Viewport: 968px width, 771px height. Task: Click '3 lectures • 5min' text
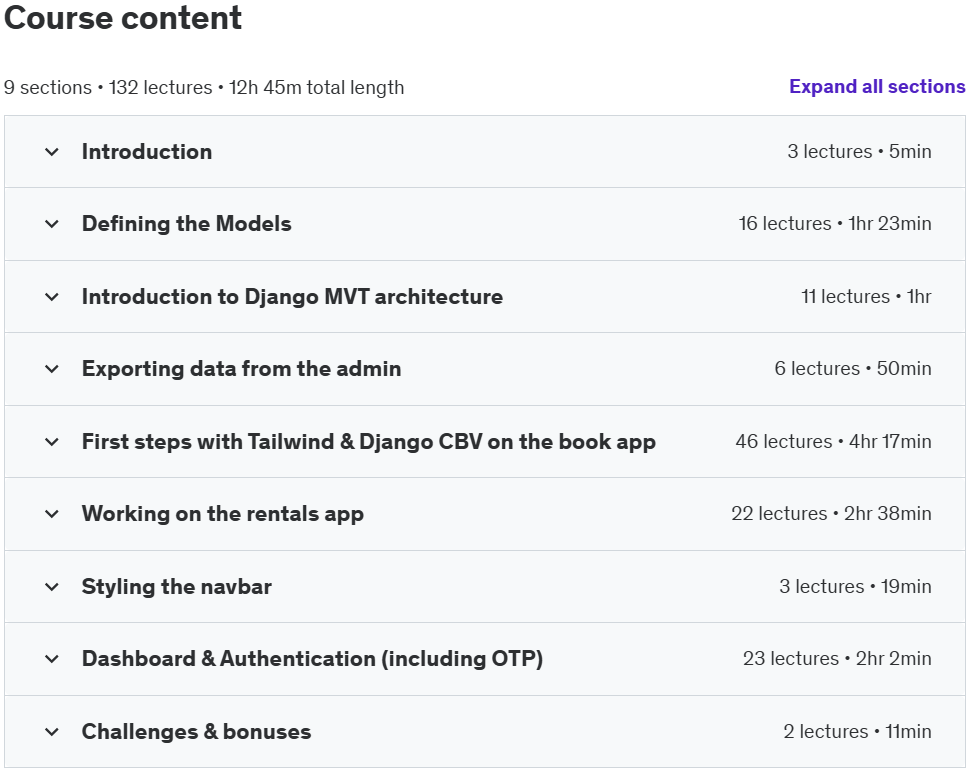pos(859,152)
